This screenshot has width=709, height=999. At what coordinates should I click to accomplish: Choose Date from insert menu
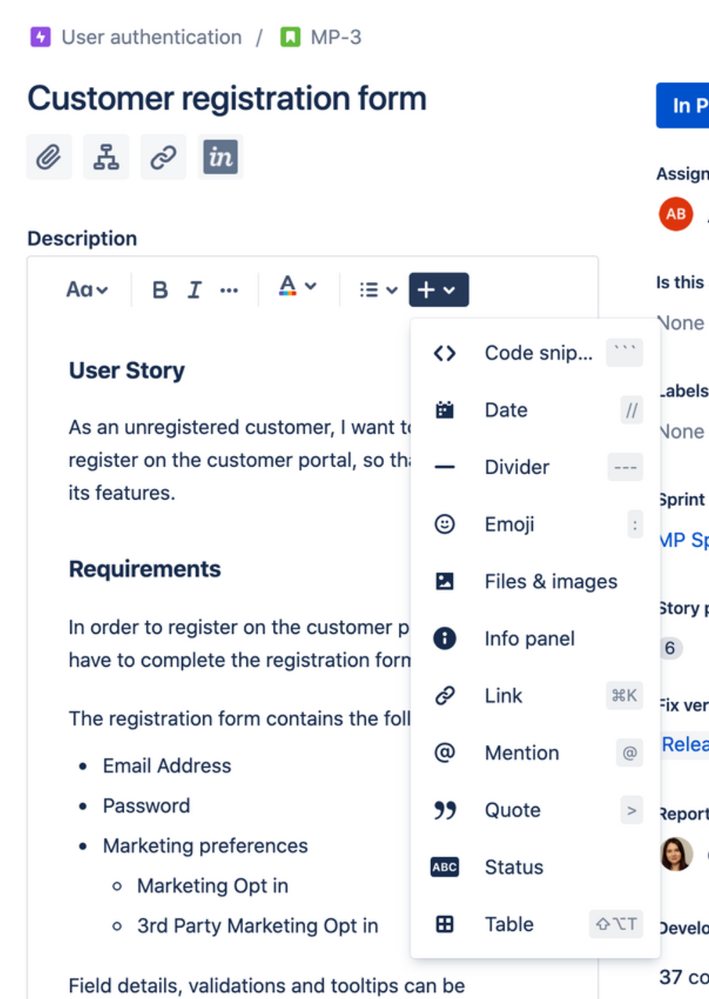536,410
